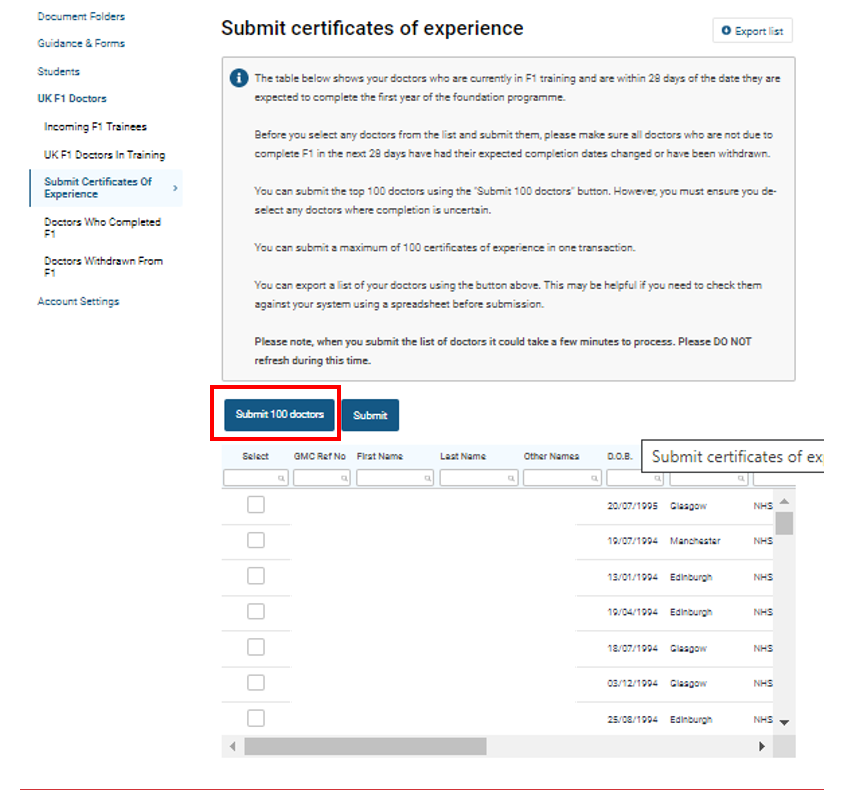Click the Last Name filter input

point(479,478)
